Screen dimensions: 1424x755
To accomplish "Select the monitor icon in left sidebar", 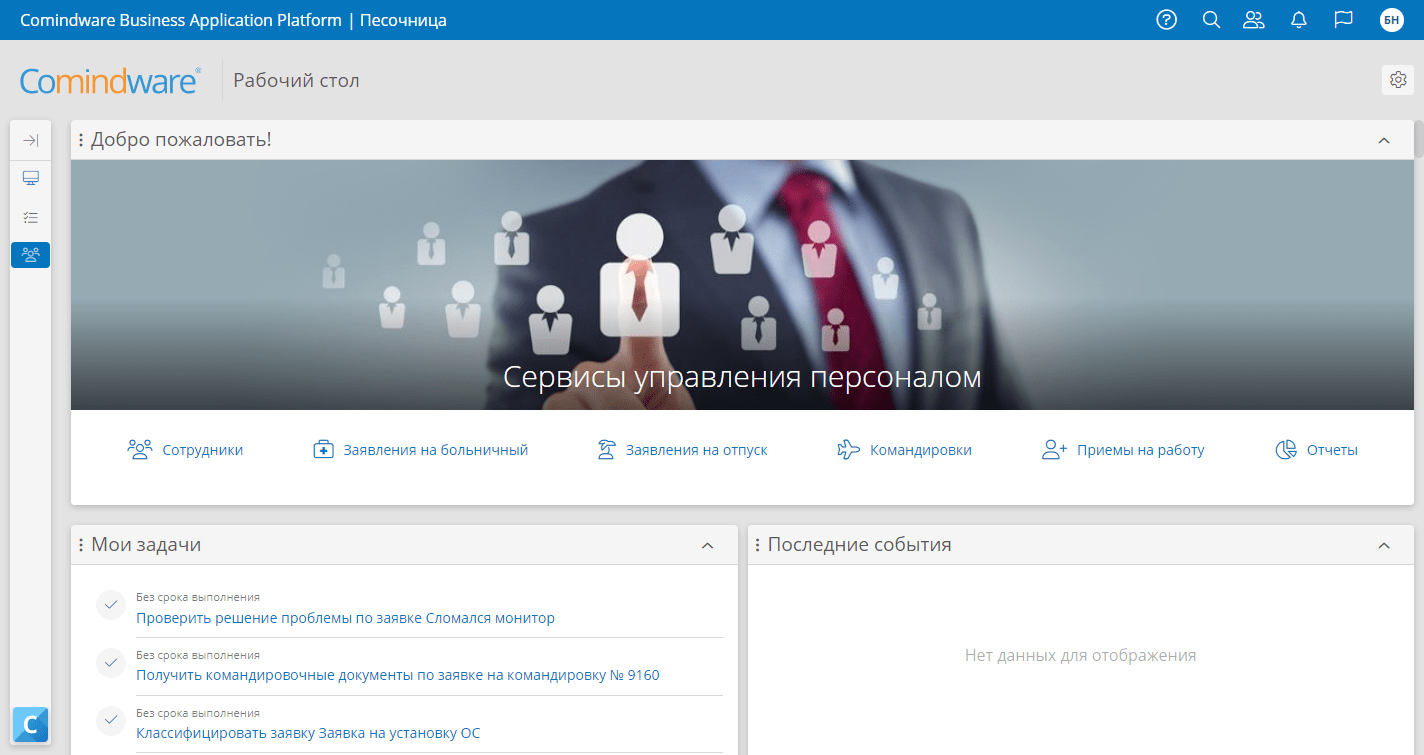I will [31, 178].
